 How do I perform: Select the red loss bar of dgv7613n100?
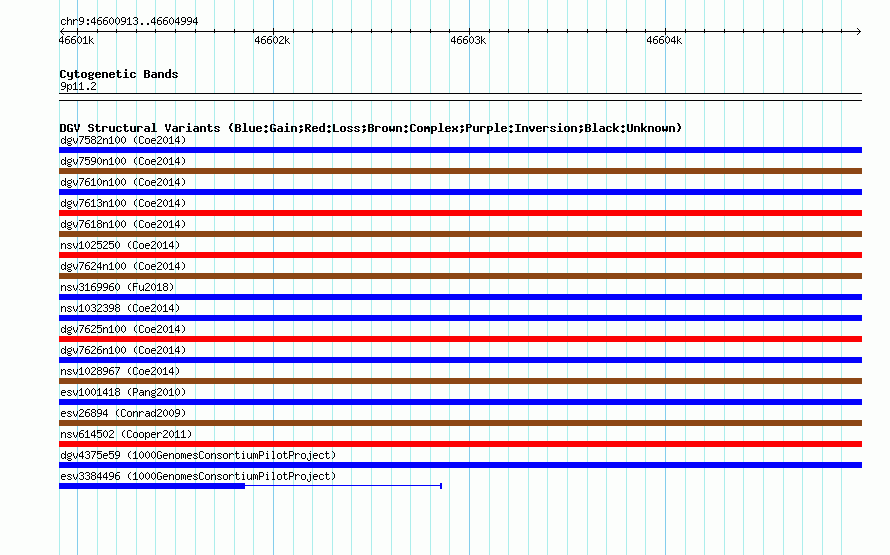coord(460,213)
